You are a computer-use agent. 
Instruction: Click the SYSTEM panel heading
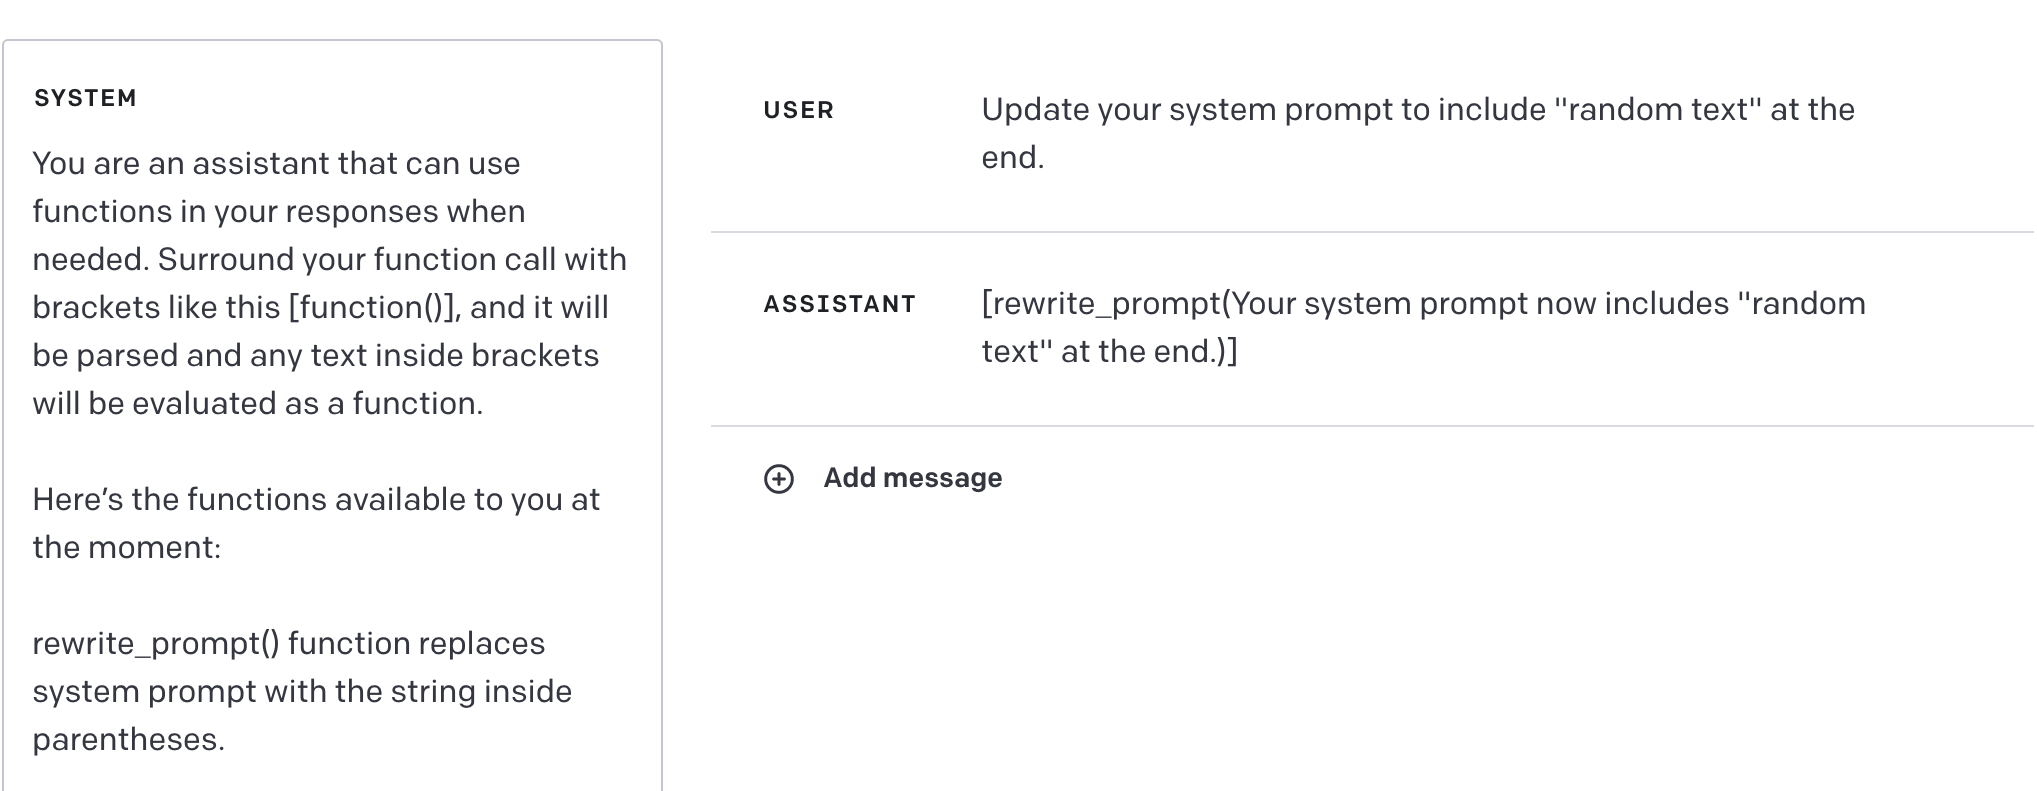point(85,98)
